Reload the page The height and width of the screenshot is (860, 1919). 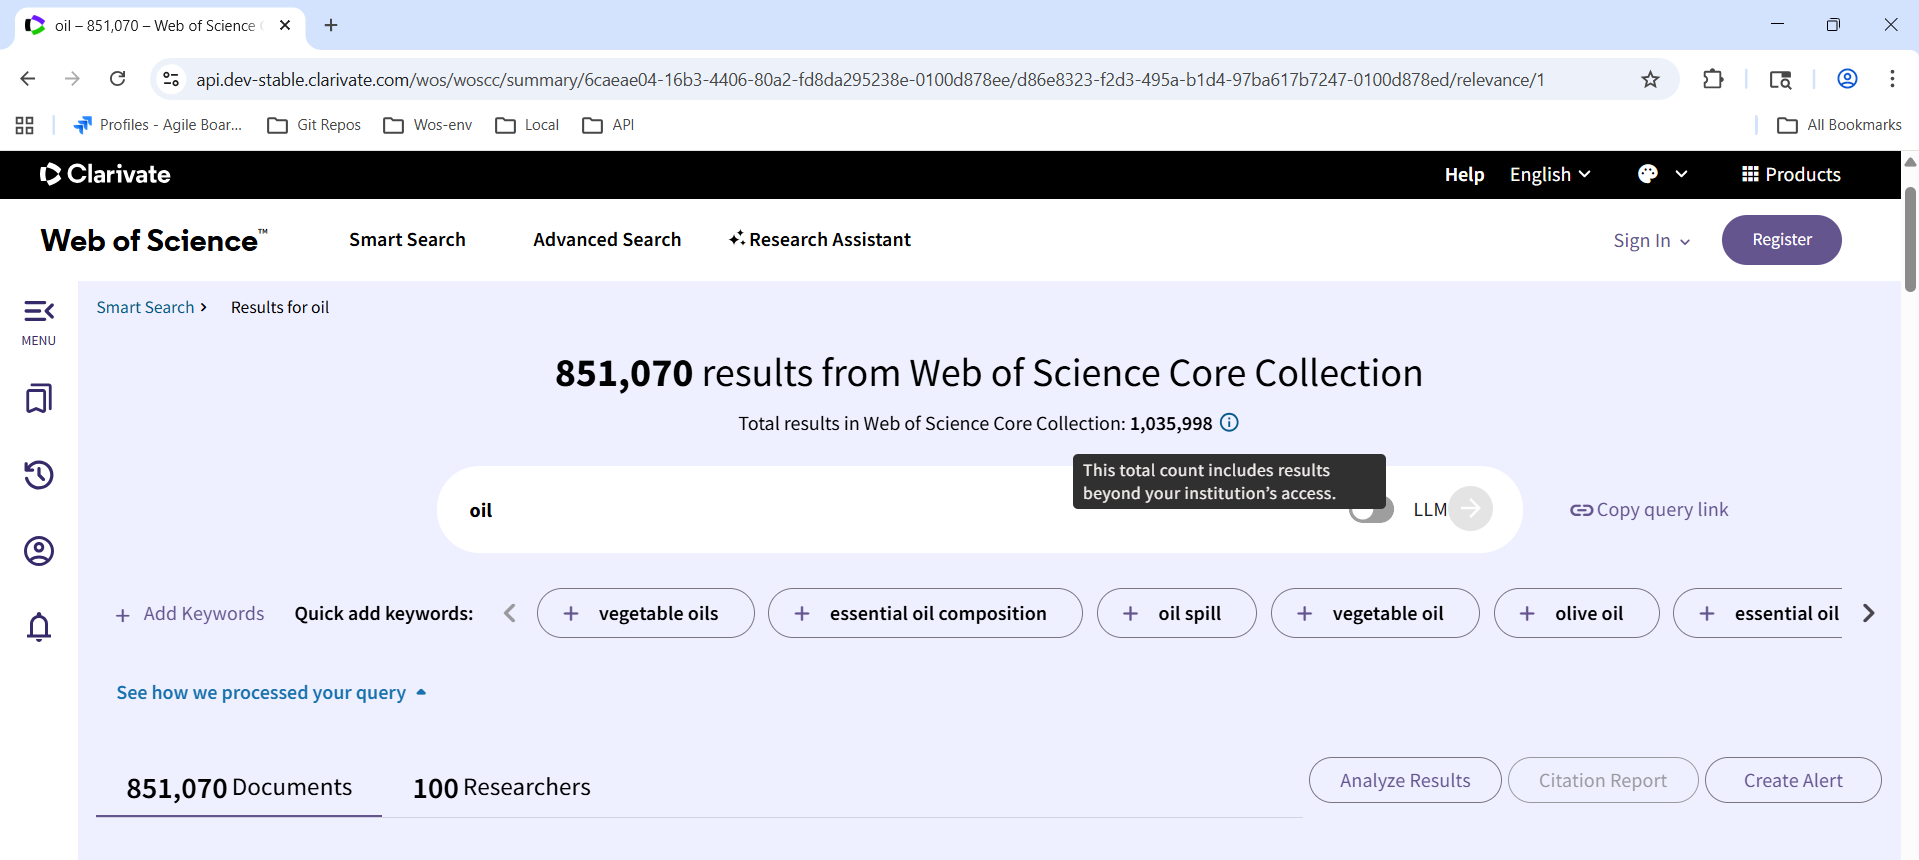point(118,79)
